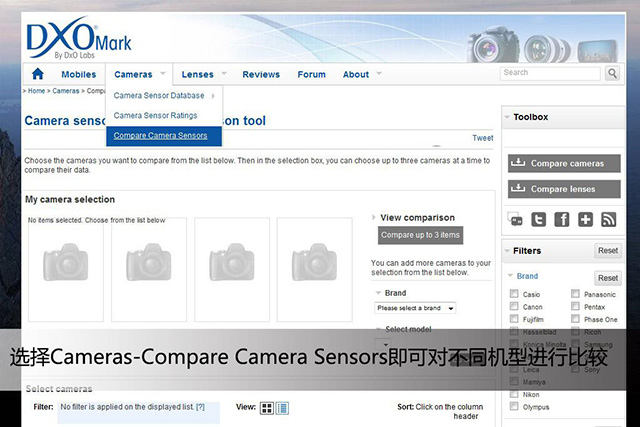Switch to grid view icon
The width and height of the screenshot is (640, 427).
[x=267, y=408]
